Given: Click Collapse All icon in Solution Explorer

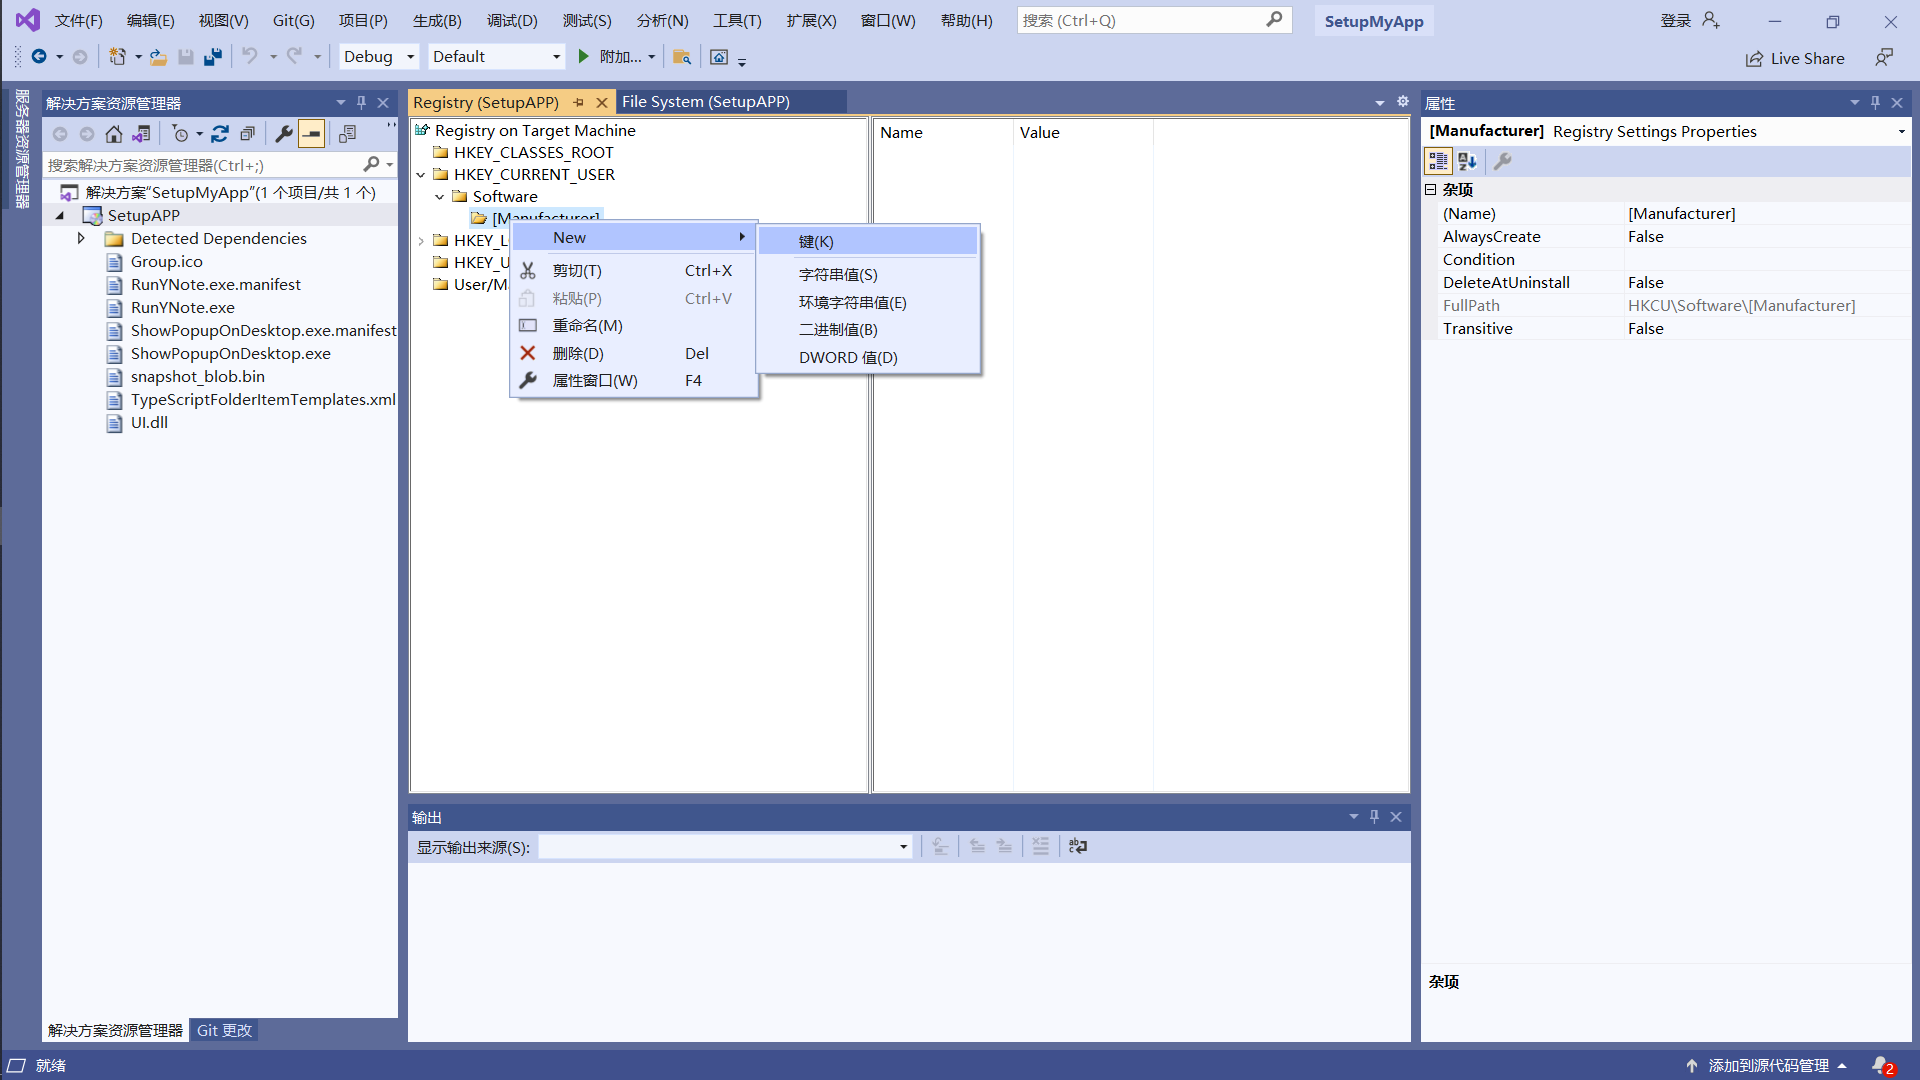Looking at the screenshot, I should point(247,134).
